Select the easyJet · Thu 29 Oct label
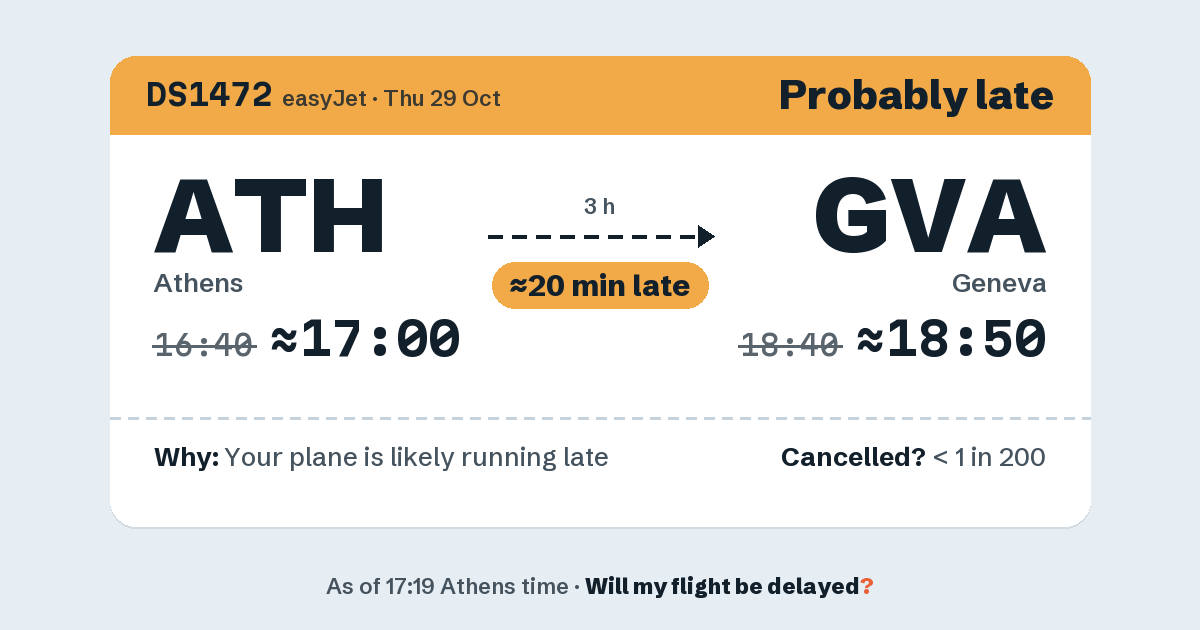 [x=392, y=98]
